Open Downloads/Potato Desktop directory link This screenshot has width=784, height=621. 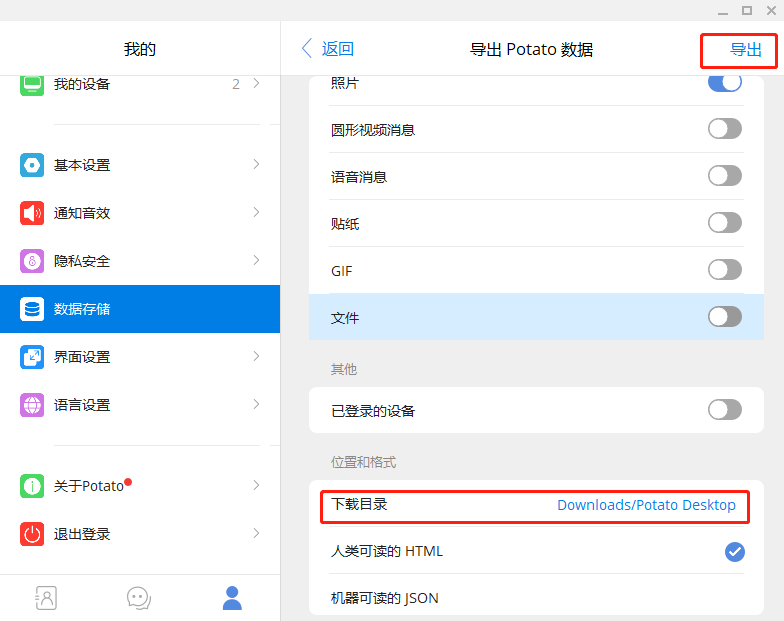[646, 505]
